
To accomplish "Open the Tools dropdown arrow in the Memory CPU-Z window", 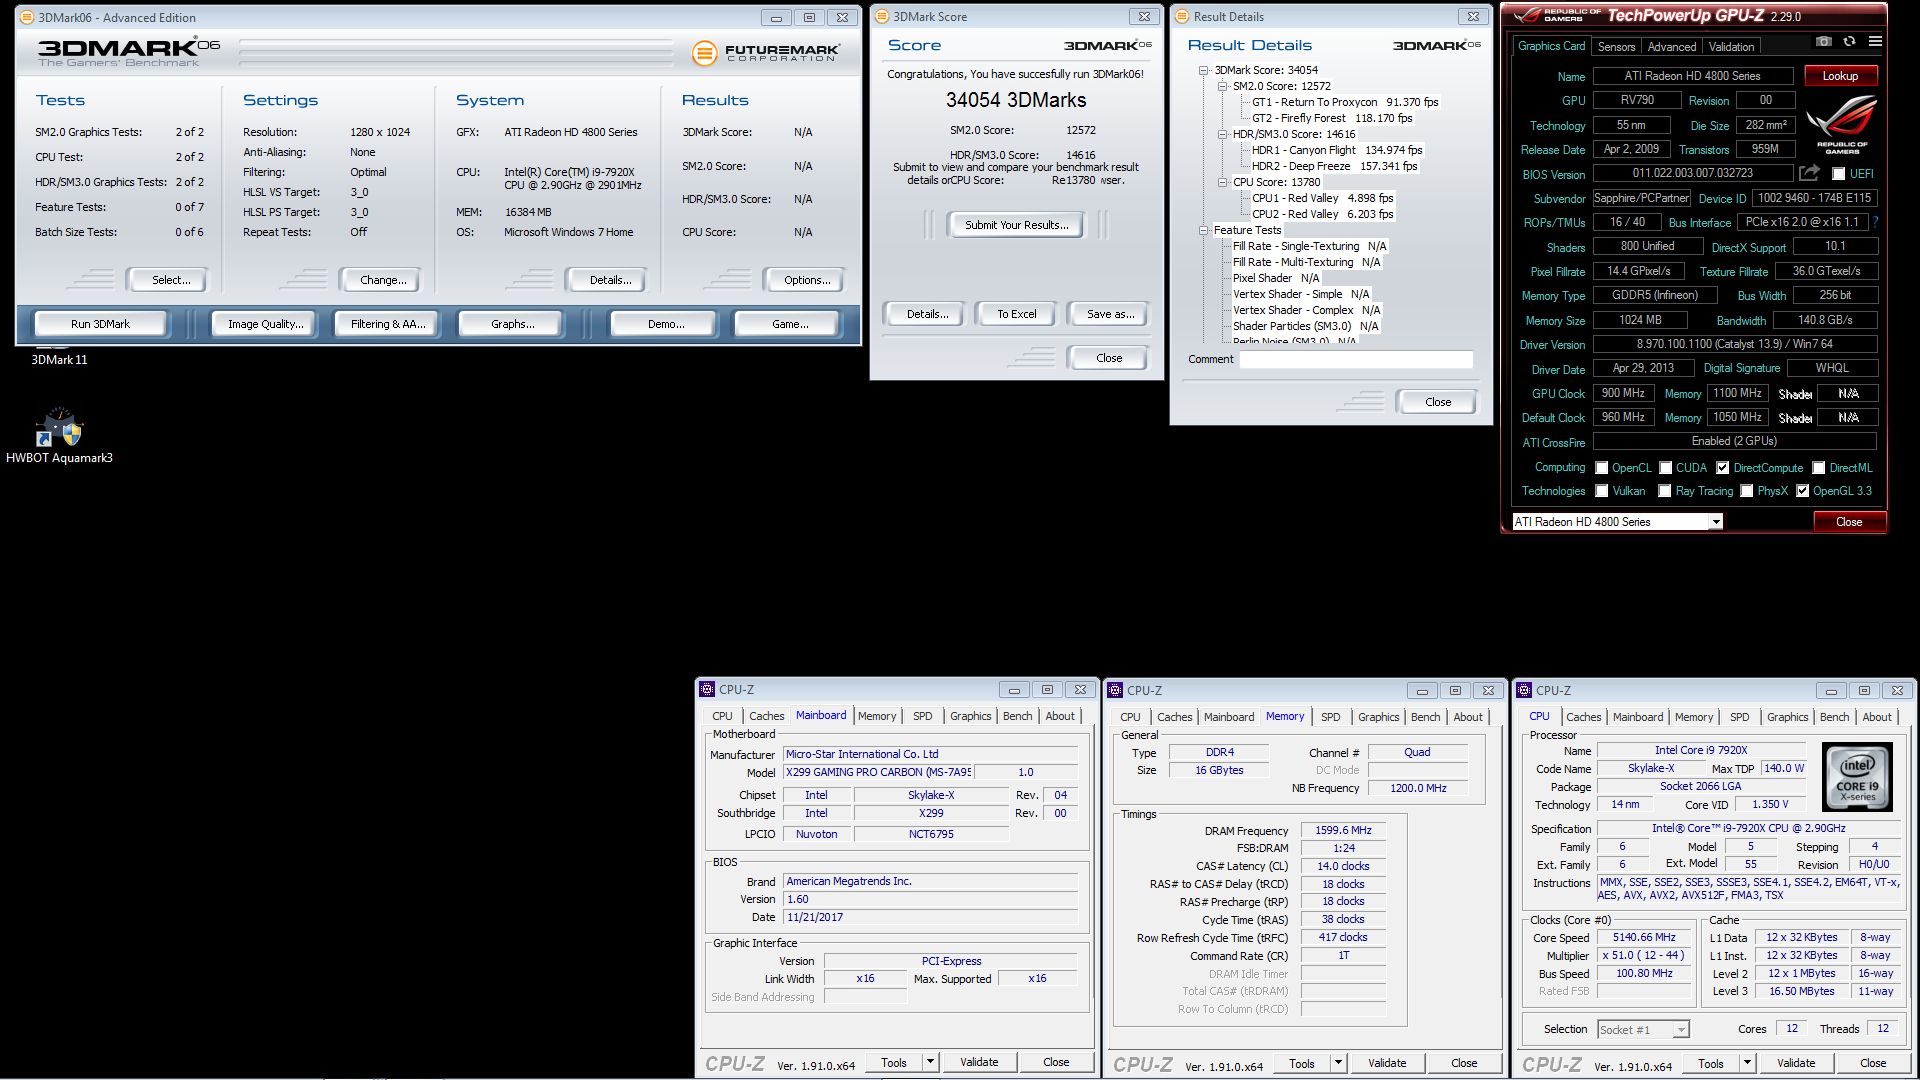I will 1338,1063.
